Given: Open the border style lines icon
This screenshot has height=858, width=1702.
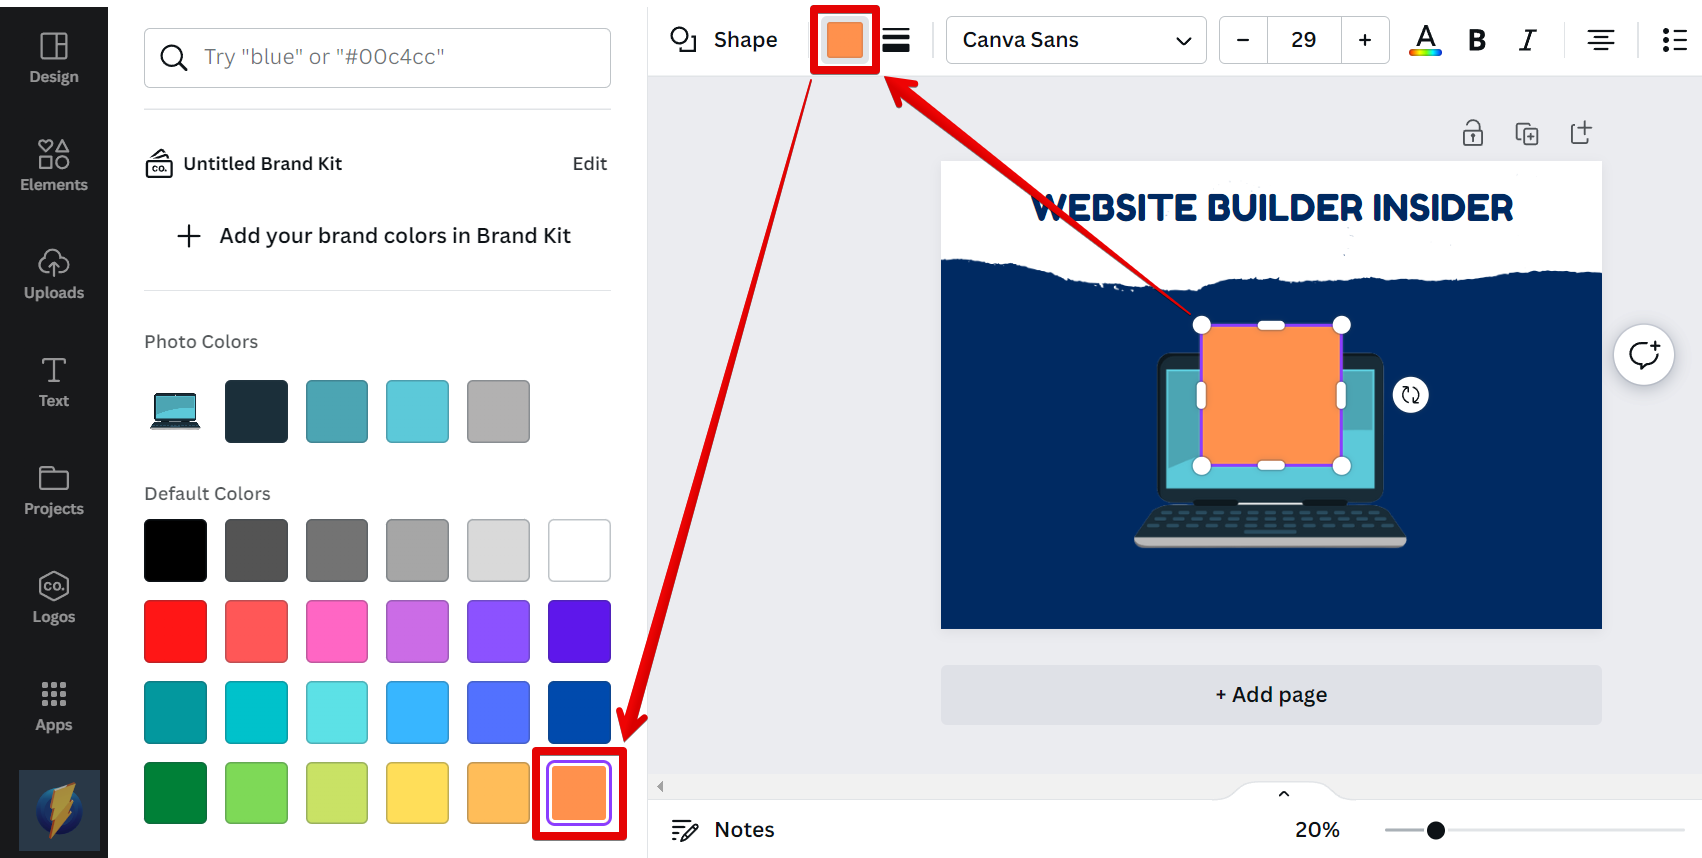Looking at the screenshot, I should pyautogui.click(x=896, y=40).
